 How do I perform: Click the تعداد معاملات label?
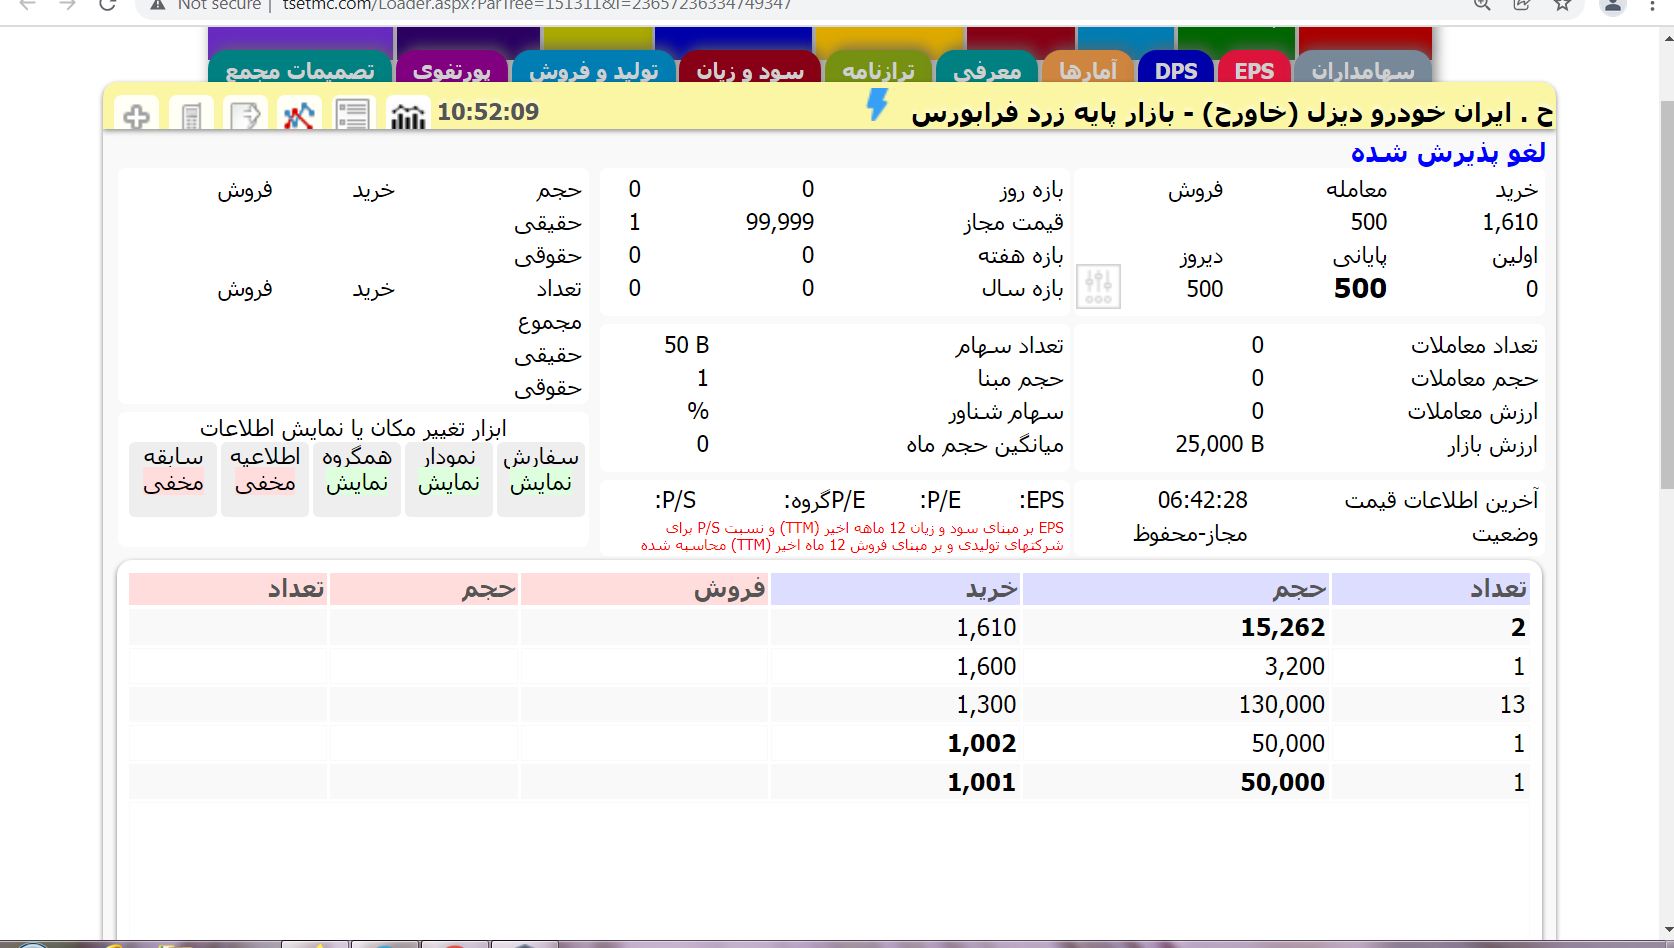pos(1474,345)
